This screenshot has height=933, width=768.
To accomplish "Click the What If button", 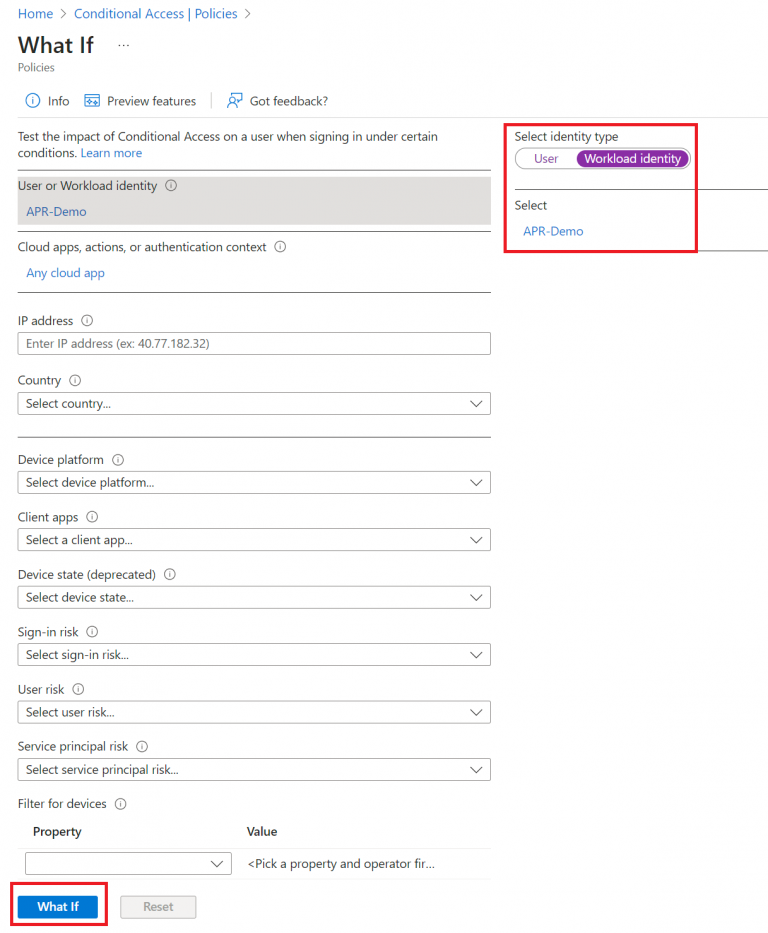I will pos(58,906).
